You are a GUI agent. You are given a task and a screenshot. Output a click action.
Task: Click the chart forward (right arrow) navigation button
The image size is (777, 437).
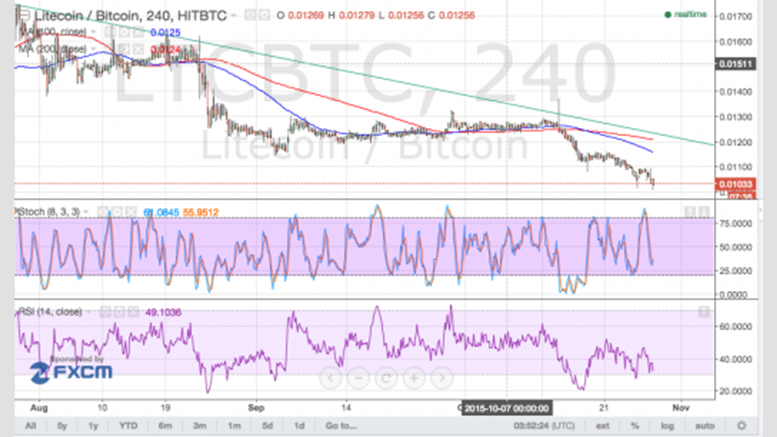point(442,378)
